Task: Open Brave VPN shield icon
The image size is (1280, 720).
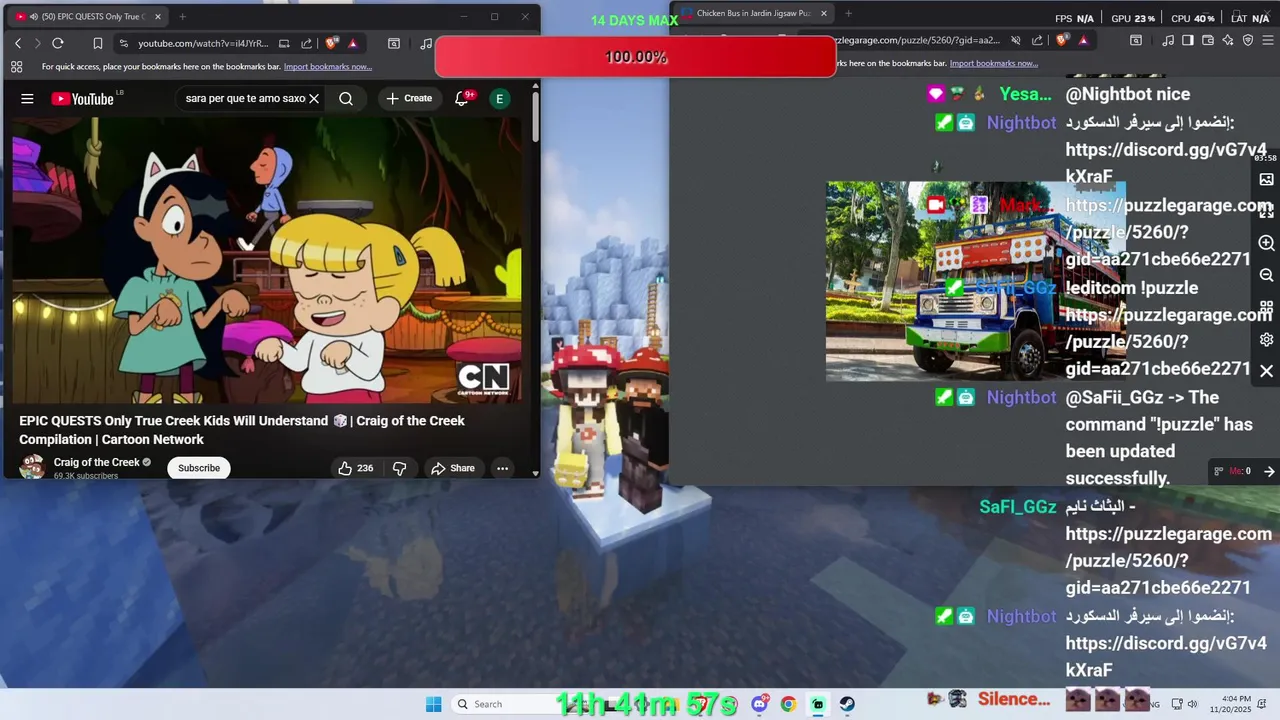Action: pyautogui.click(x=1248, y=40)
